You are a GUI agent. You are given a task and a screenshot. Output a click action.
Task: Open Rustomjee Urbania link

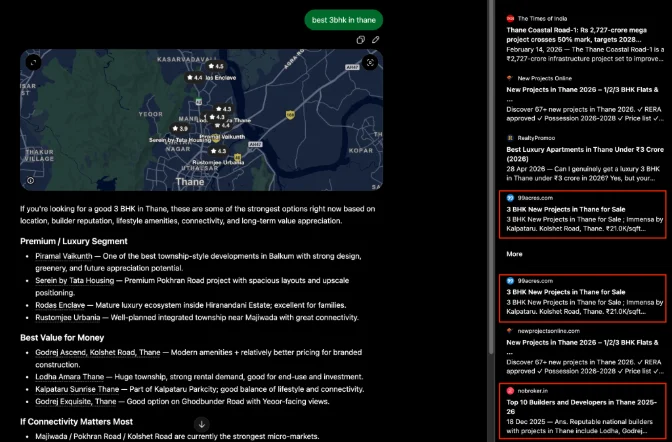(x=68, y=318)
